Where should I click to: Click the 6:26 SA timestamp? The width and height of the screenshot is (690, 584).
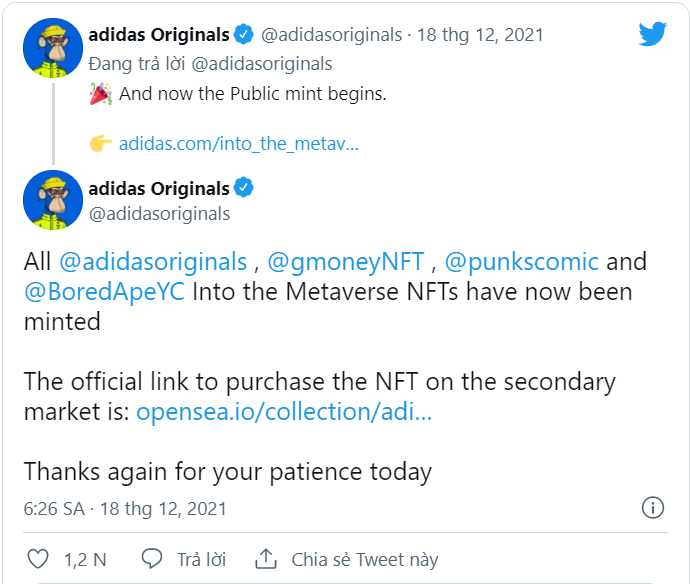point(54,508)
